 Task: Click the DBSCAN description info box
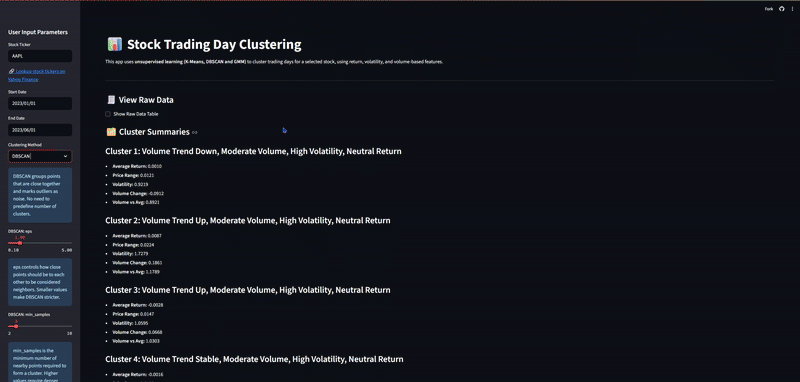pyautogui.click(x=40, y=195)
